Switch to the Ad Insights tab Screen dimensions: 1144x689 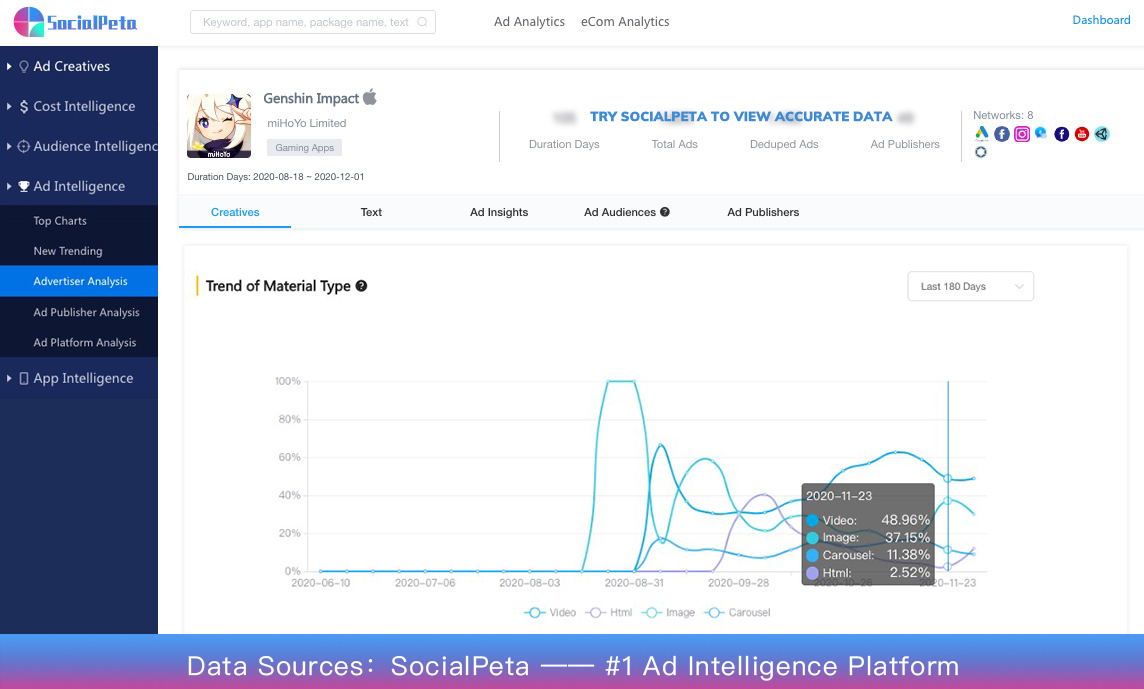pyautogui.click(x=499, y=212)
